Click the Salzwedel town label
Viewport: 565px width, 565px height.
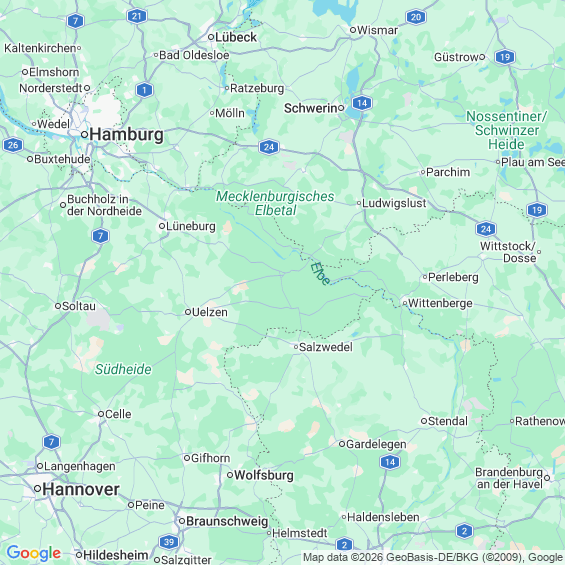pos(326,347)
